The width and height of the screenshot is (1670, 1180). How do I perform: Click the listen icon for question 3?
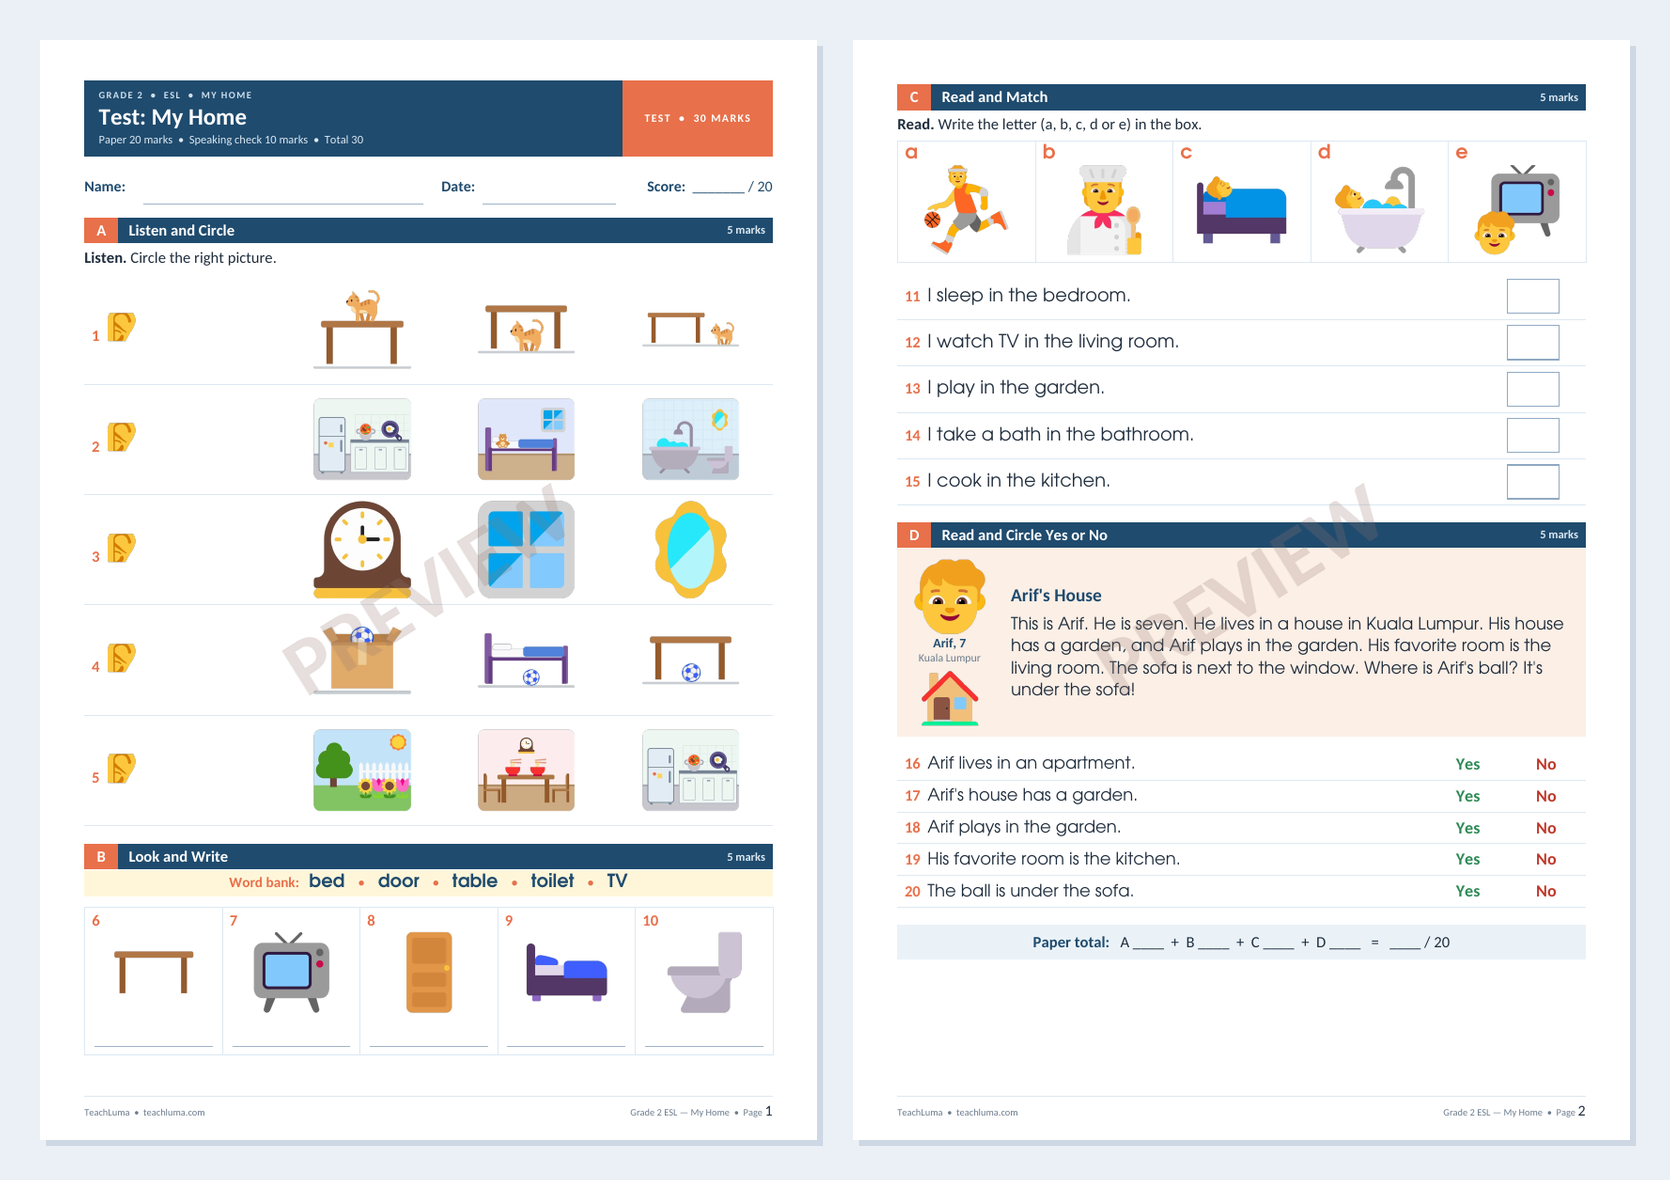[121, 548]
